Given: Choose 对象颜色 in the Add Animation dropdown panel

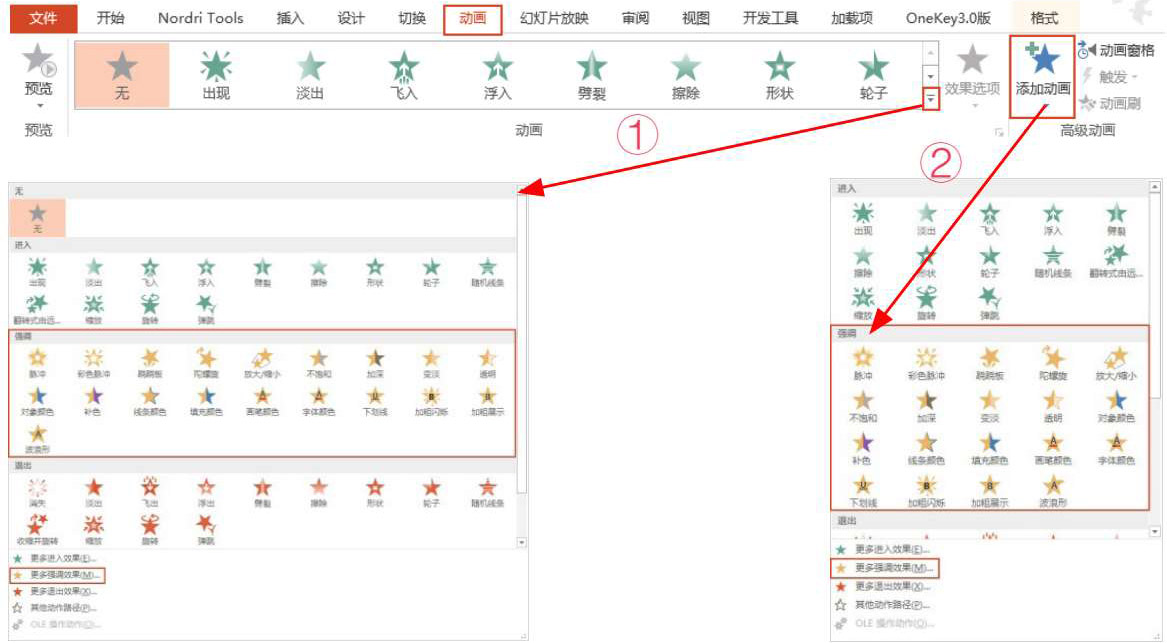Looking at the screenshot, I should click(x=1116, y=408).
